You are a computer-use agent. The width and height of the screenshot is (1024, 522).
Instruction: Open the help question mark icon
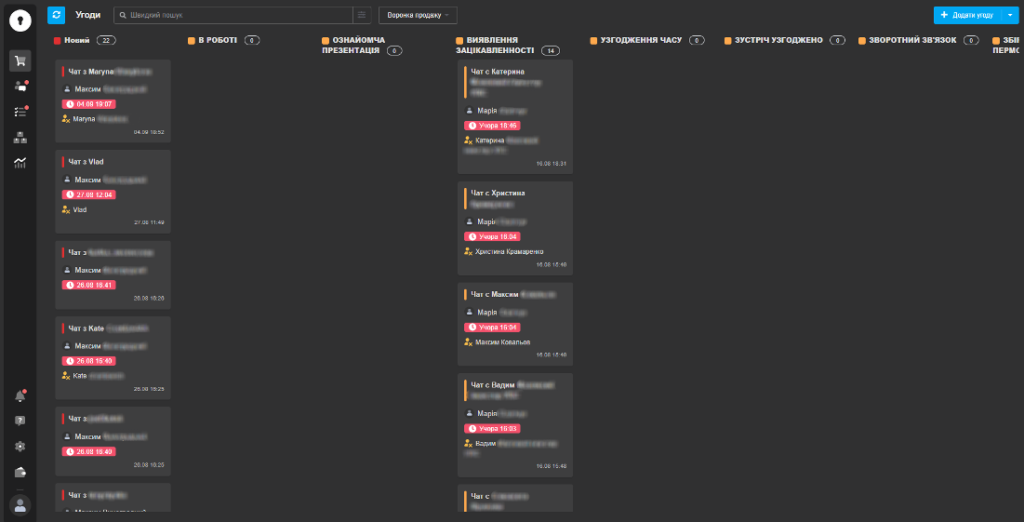tap(20, 421)
